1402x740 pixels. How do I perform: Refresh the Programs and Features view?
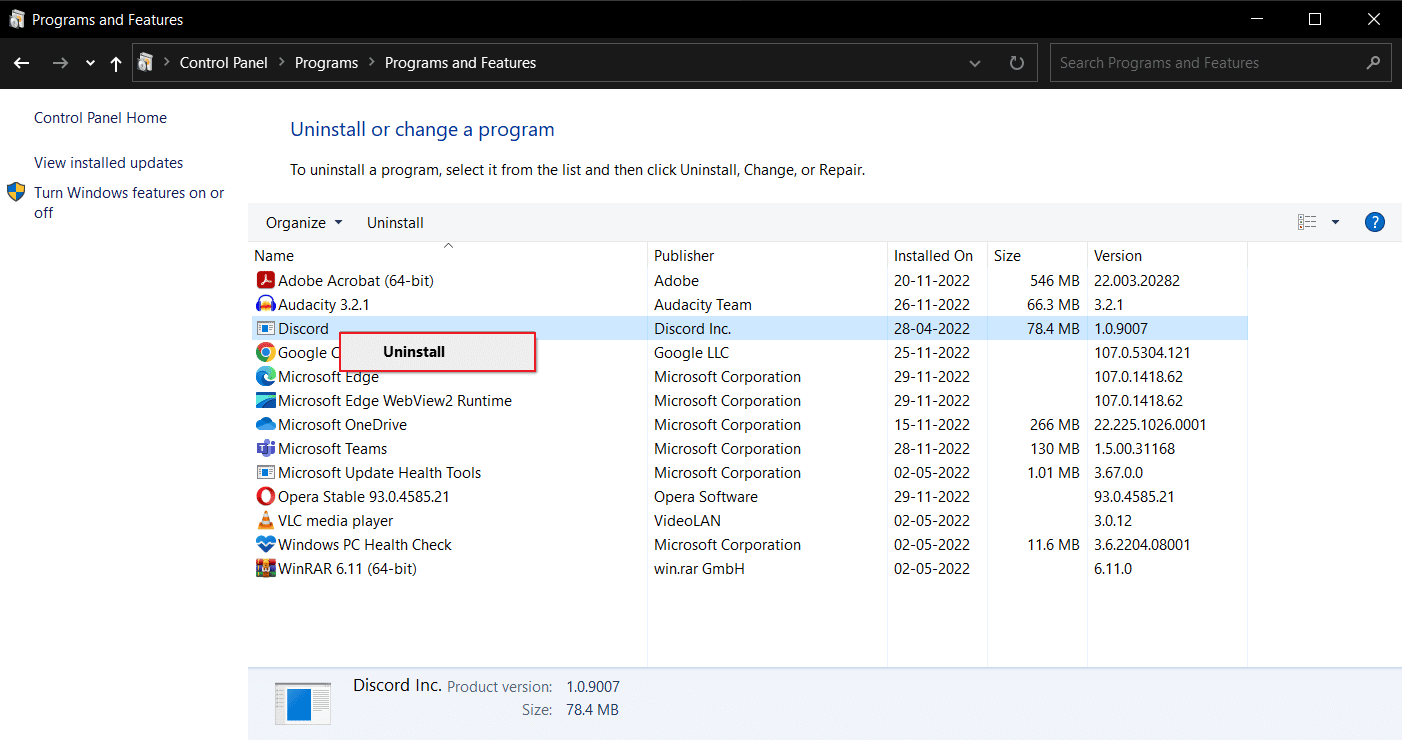tap(1017, 63)
